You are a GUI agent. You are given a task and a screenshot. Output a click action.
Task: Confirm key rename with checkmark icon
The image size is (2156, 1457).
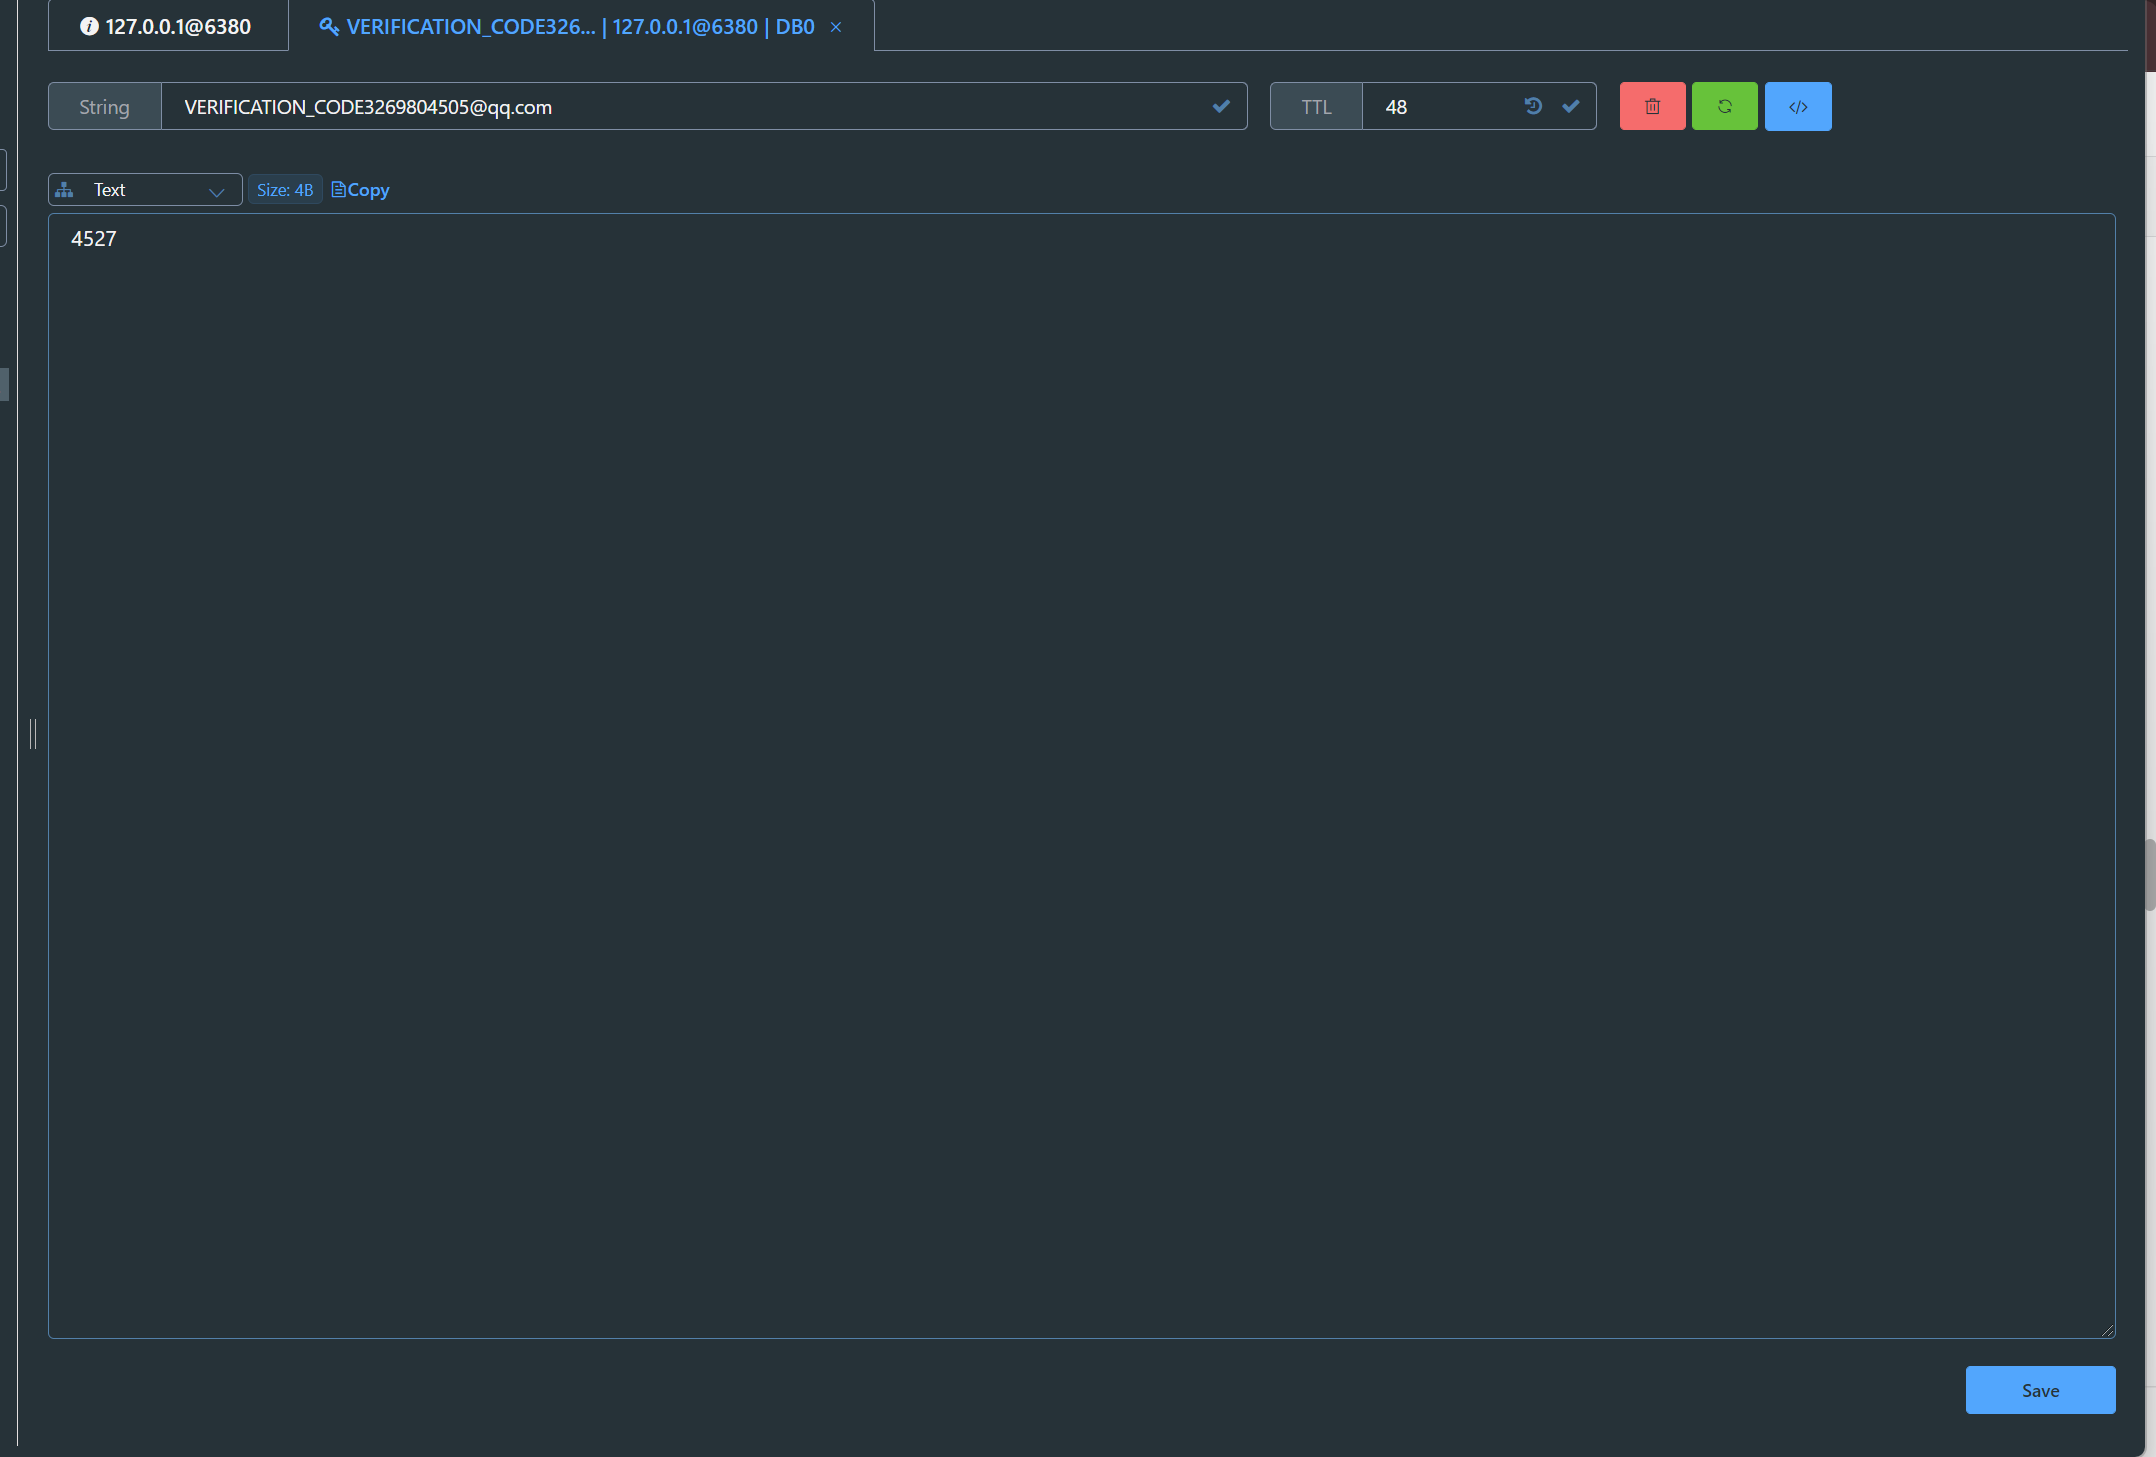click(x=1221, y=106)
